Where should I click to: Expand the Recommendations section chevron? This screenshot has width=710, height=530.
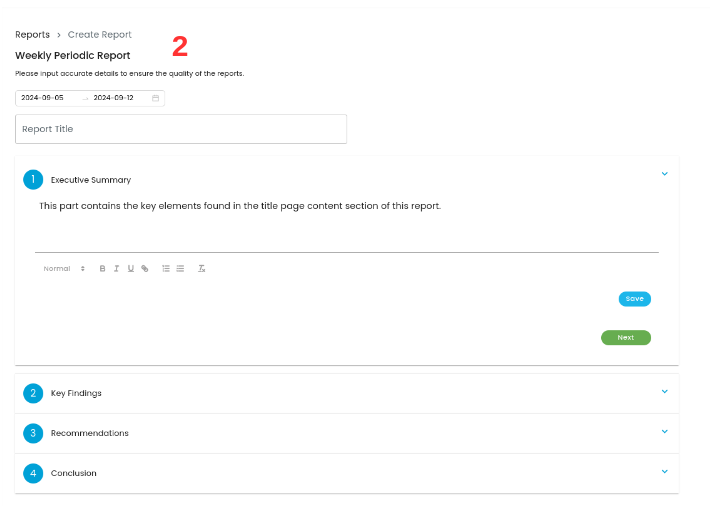point(664,432)
